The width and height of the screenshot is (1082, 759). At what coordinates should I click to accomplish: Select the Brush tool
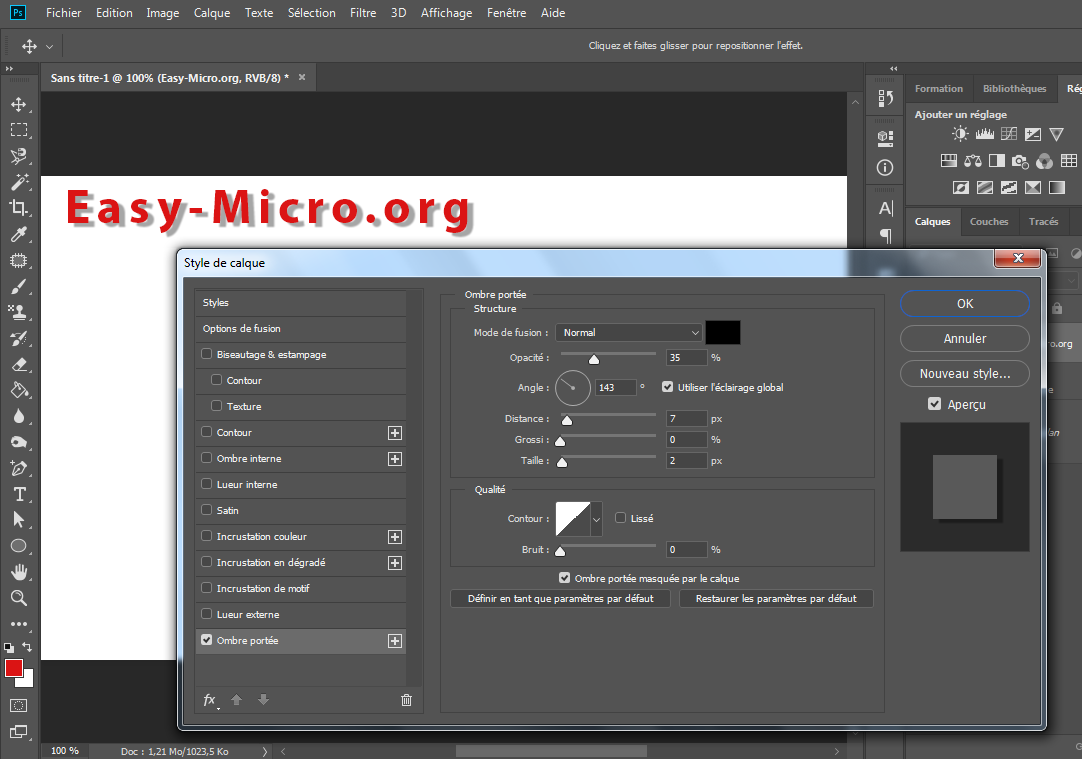(19, 286)
